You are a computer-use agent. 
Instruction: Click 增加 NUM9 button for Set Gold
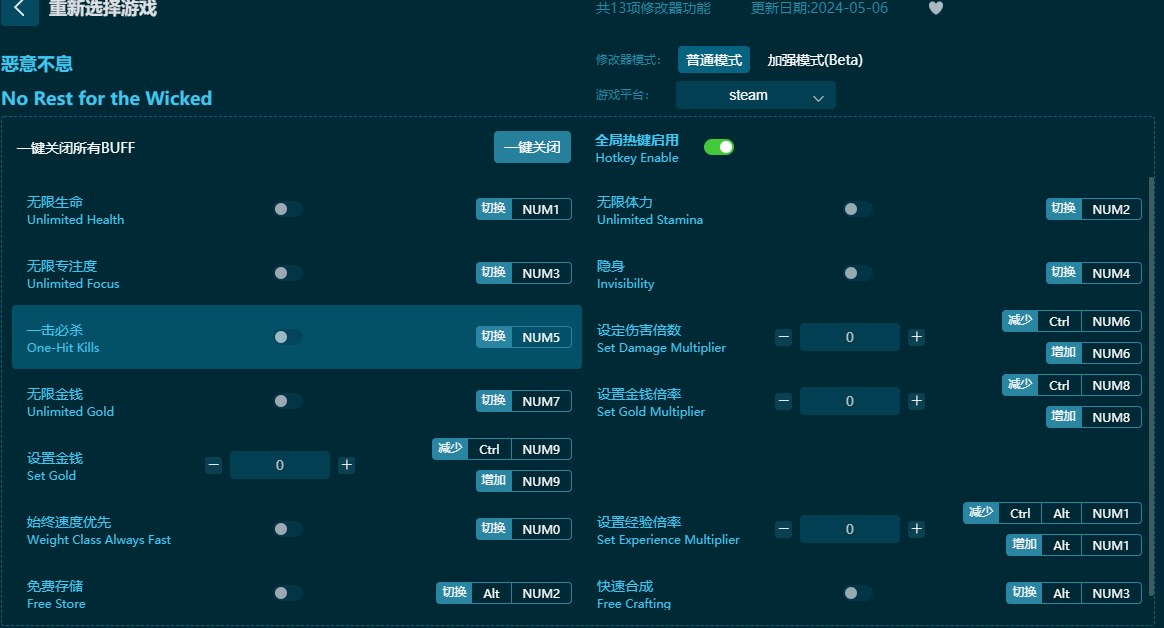(523, 481)
